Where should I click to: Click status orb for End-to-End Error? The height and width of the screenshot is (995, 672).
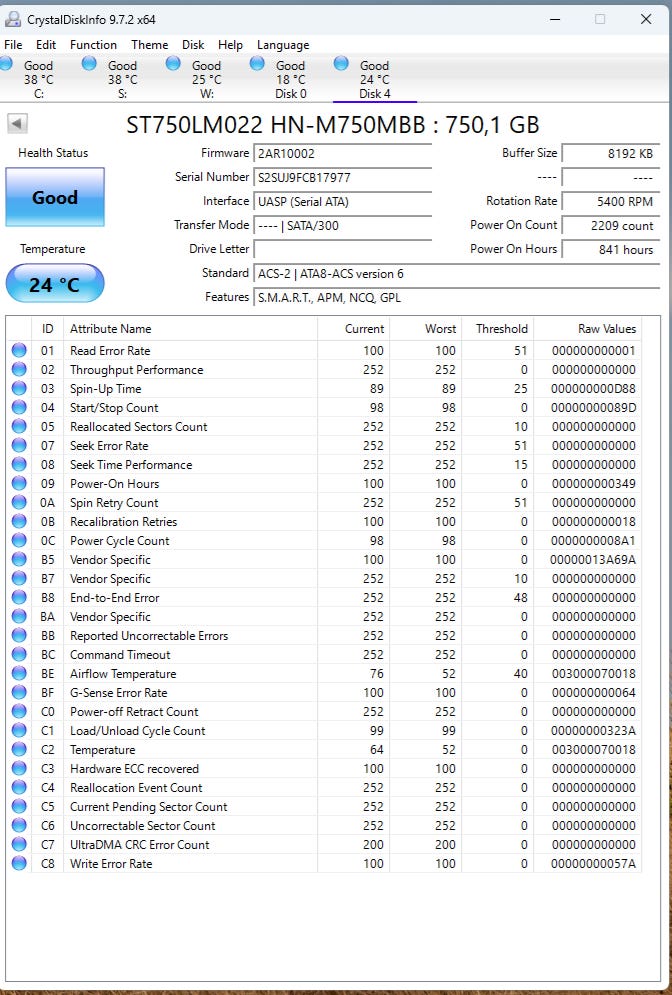click(19, 598)
